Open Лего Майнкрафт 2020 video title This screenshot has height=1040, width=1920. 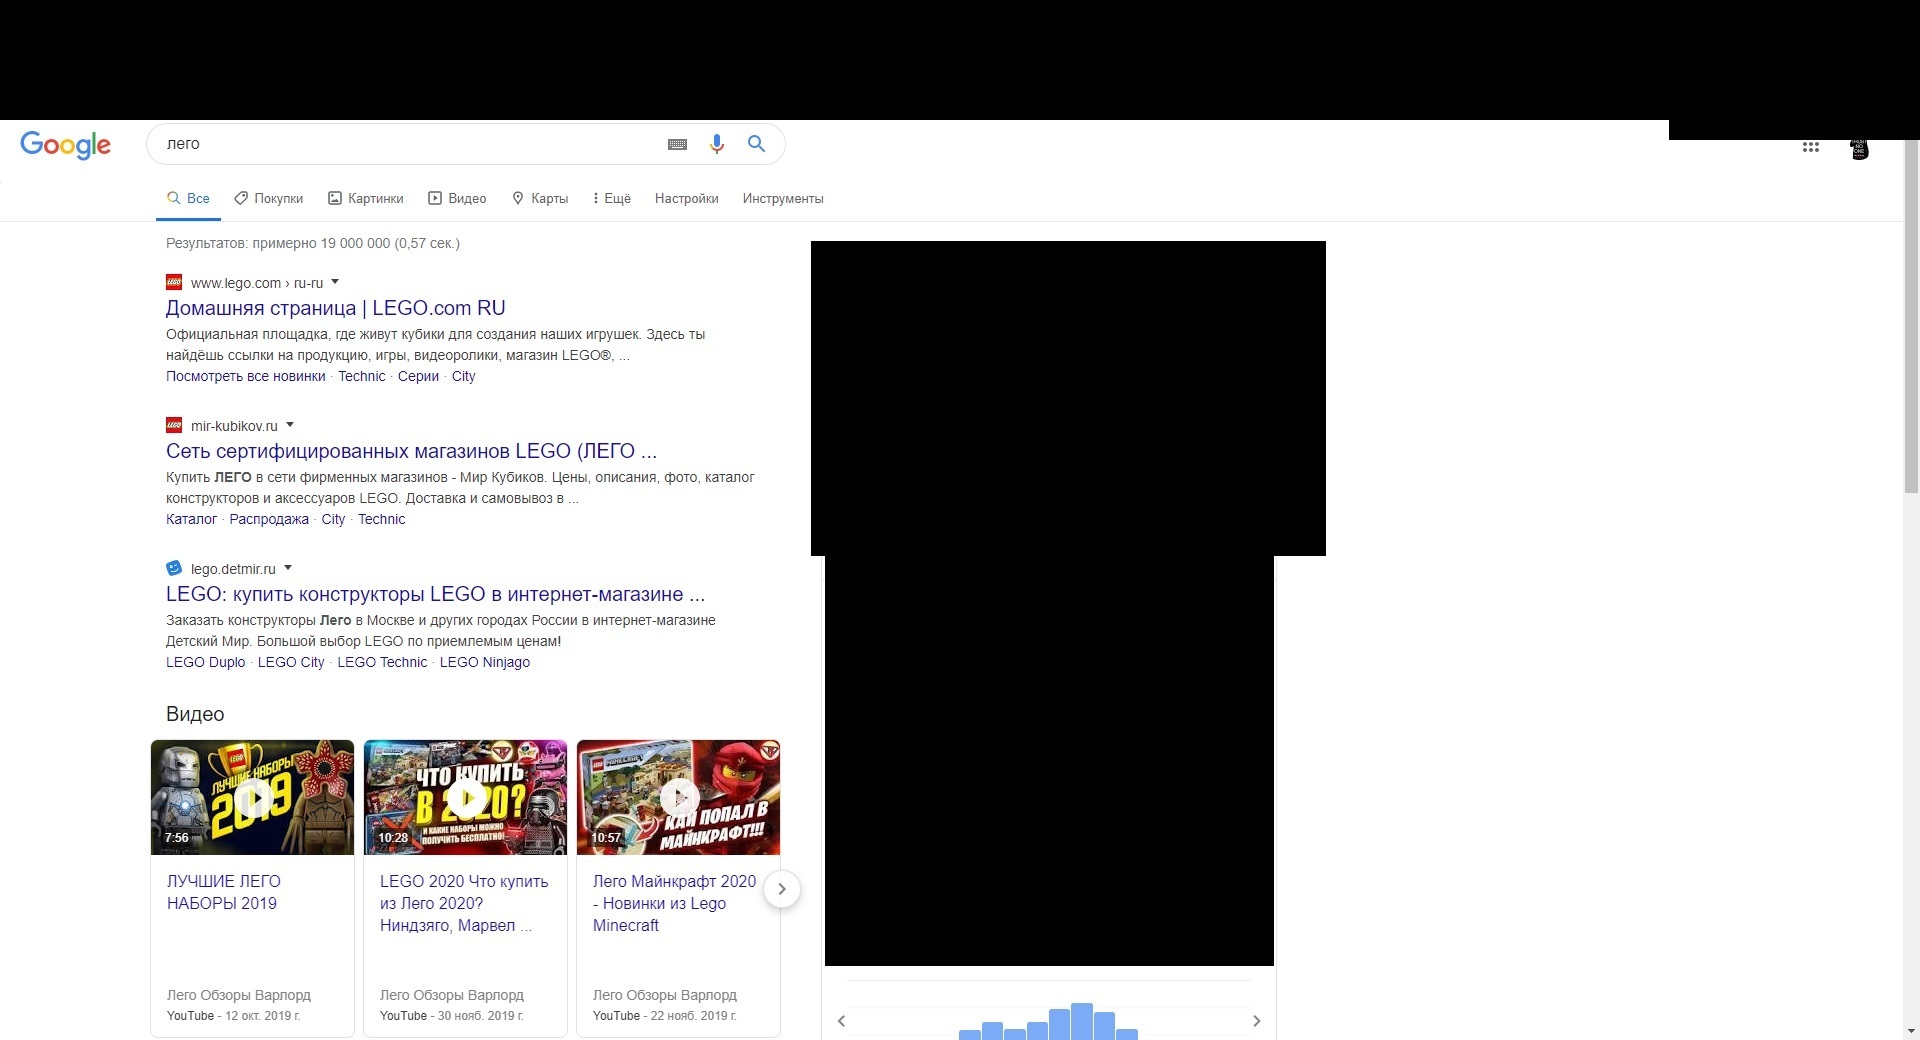coord(674,903)
